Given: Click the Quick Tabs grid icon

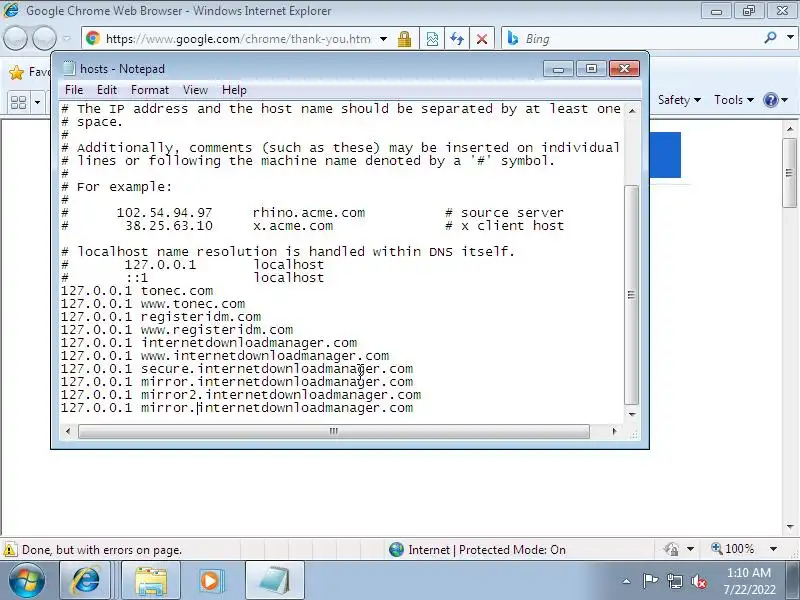Looking at the screenshot, I should pyautogui.click(x=18, y=103).
